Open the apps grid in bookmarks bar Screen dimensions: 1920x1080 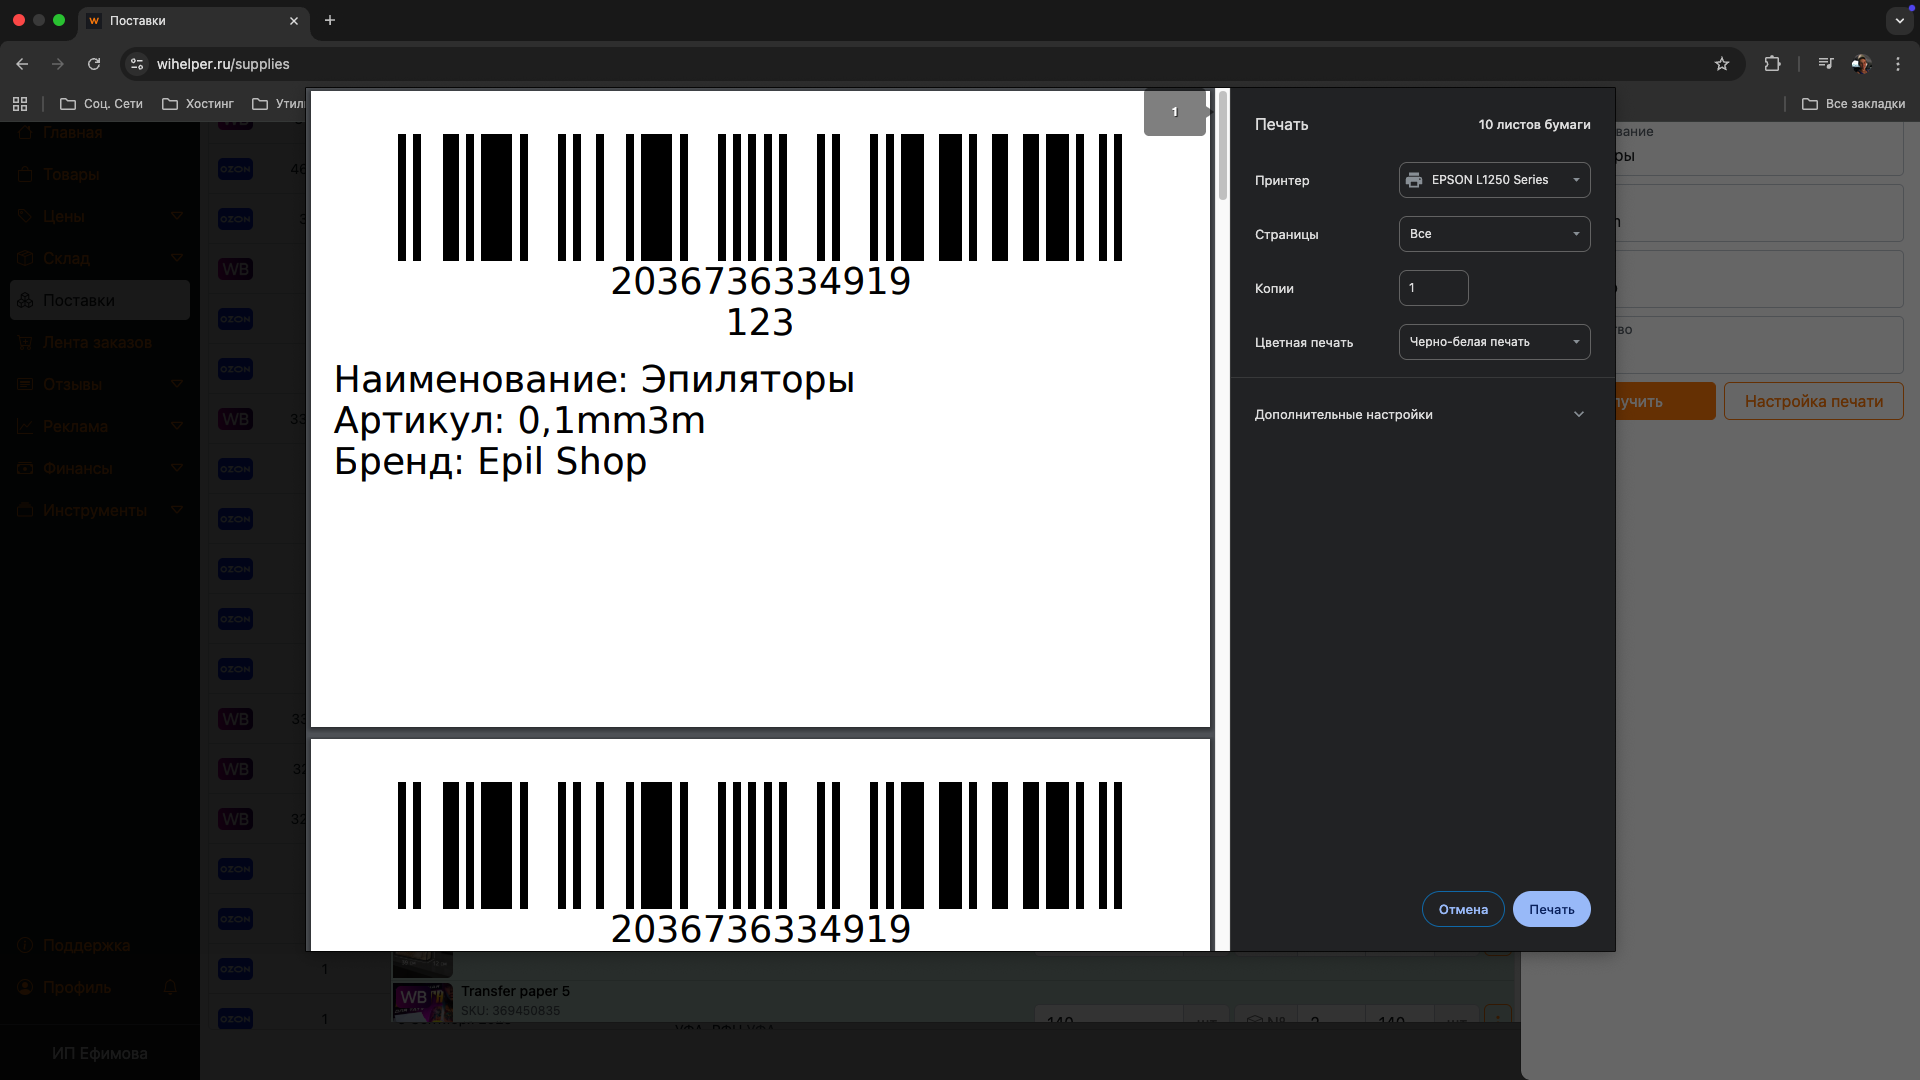[20, 104]
